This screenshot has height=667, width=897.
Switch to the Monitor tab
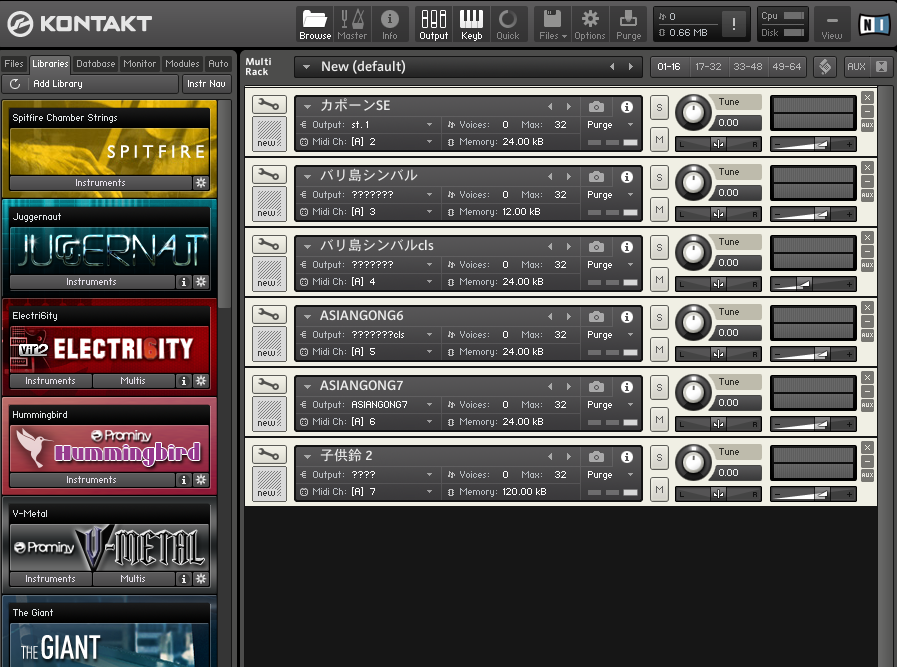point(140,63)
